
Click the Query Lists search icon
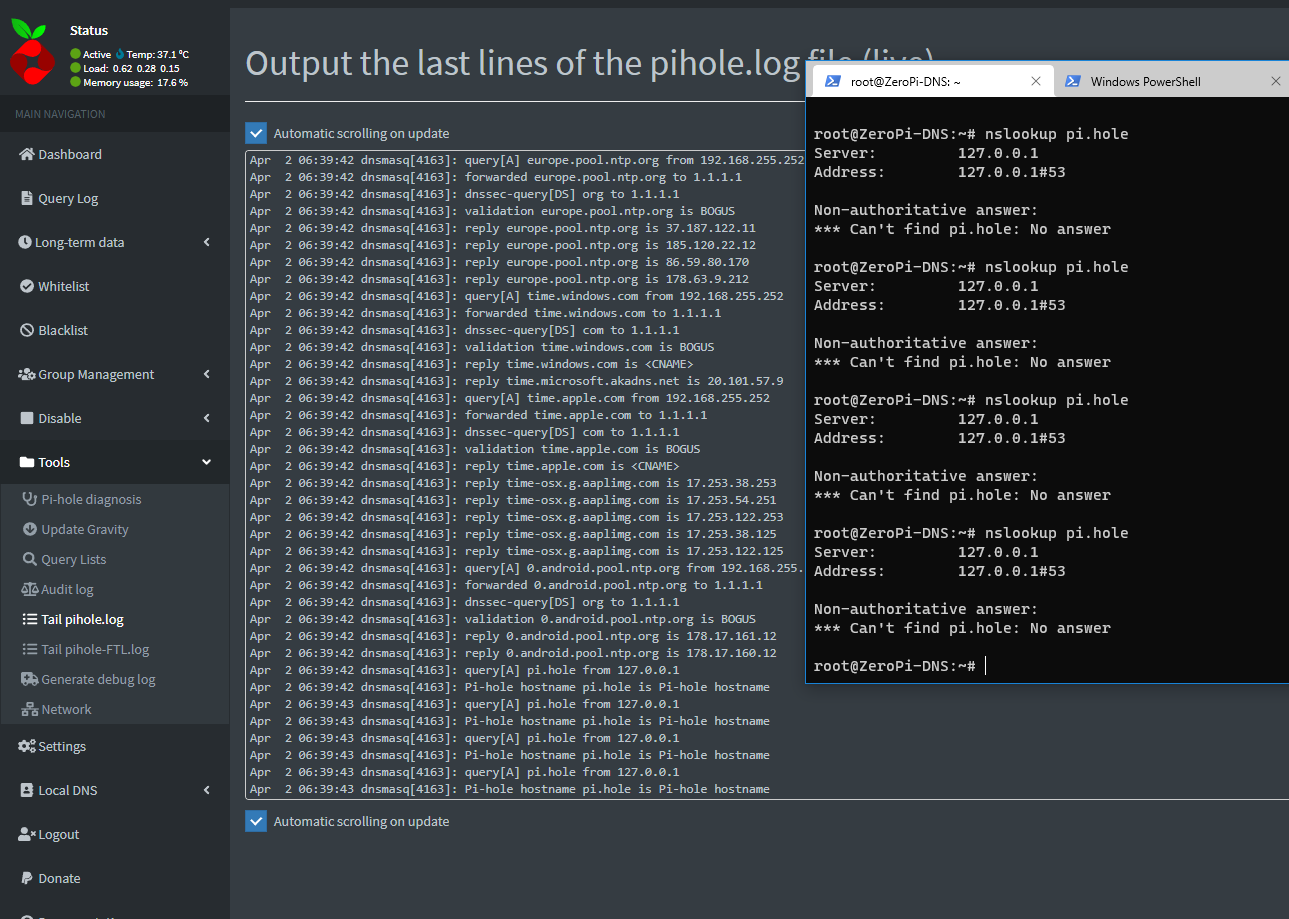[30, 559]
